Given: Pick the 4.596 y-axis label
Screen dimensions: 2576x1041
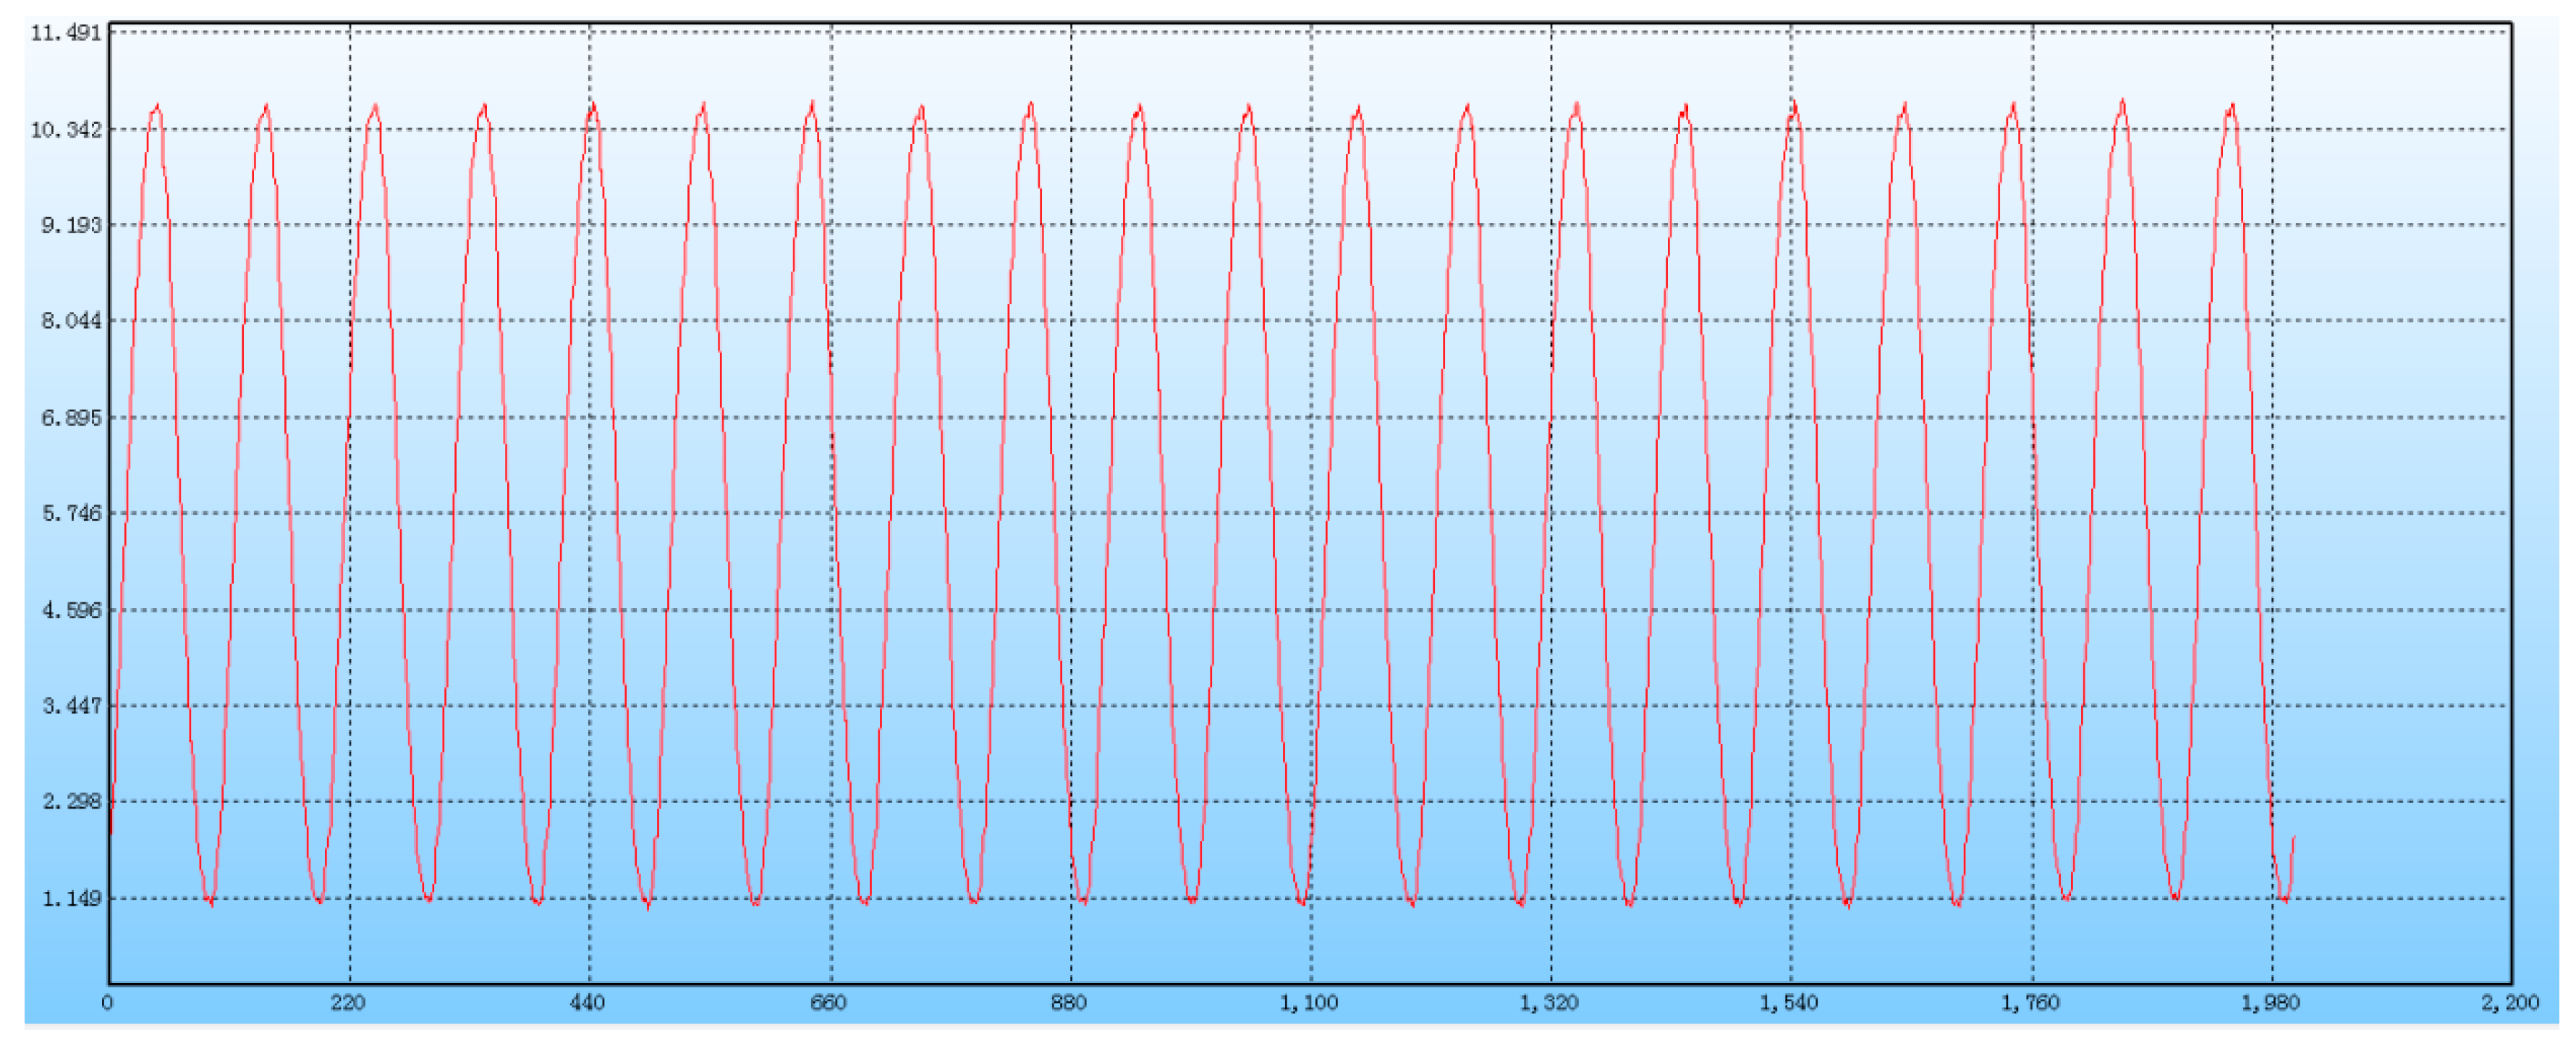Looking at the screenshot, I should (71, 610).
